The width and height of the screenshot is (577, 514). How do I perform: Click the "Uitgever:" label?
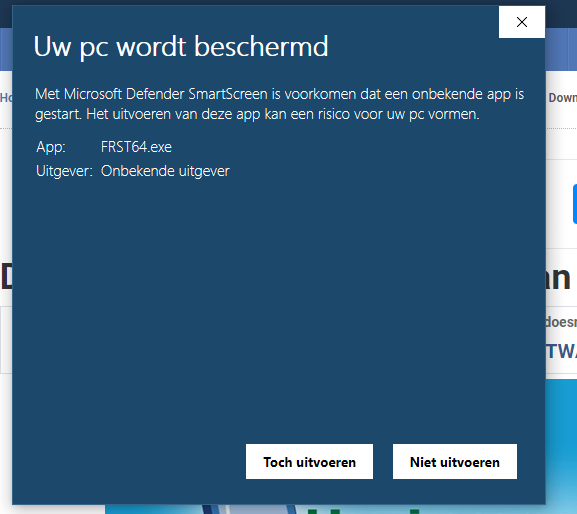point(64,171)
